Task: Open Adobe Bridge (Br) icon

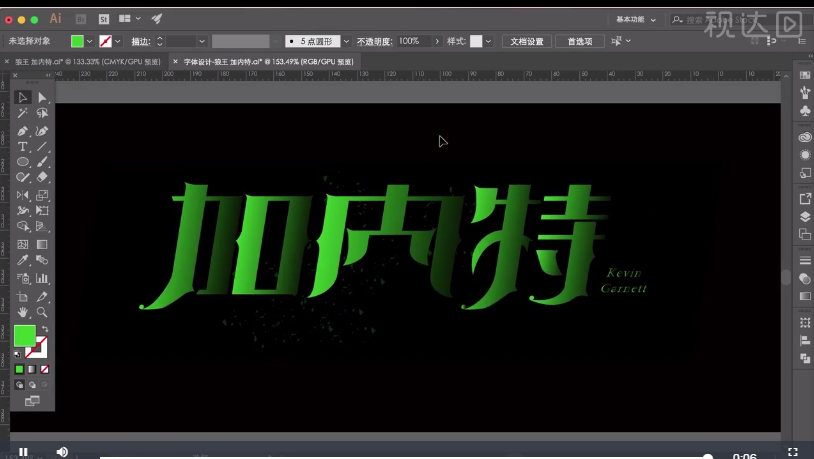Action: coord(81,19)
